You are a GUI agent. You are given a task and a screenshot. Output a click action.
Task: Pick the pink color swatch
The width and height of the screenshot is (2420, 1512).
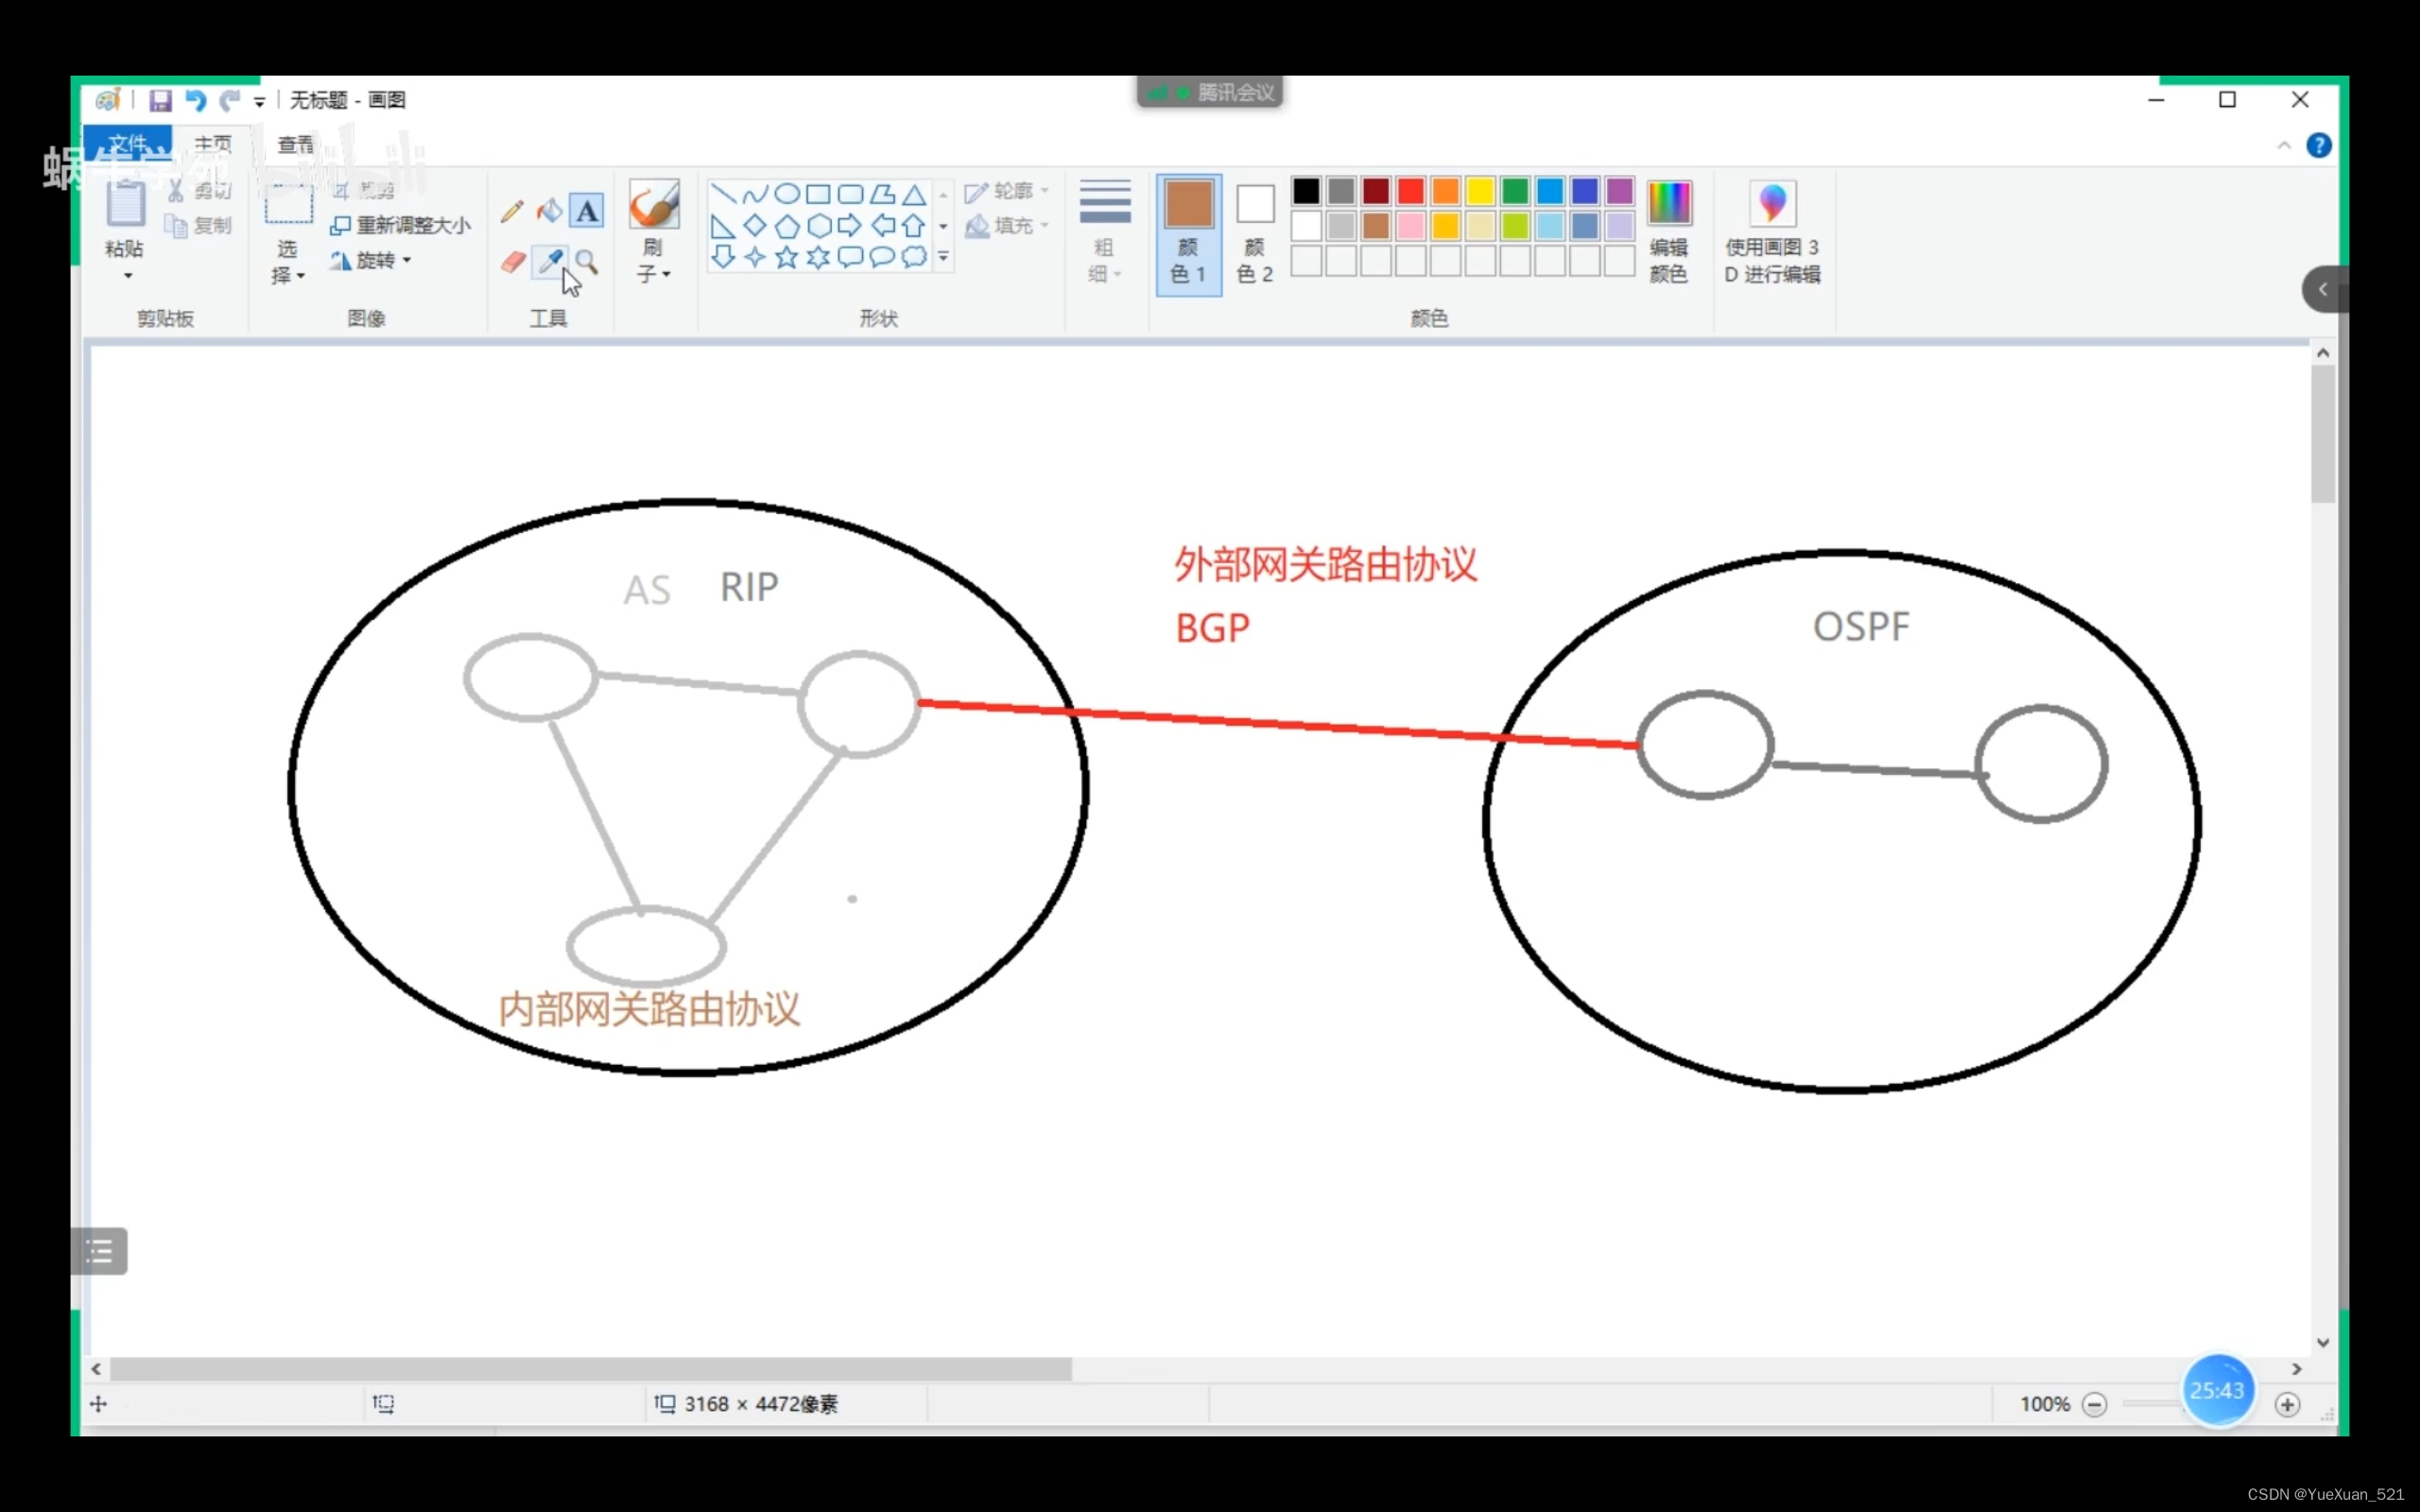[1411, 225]
